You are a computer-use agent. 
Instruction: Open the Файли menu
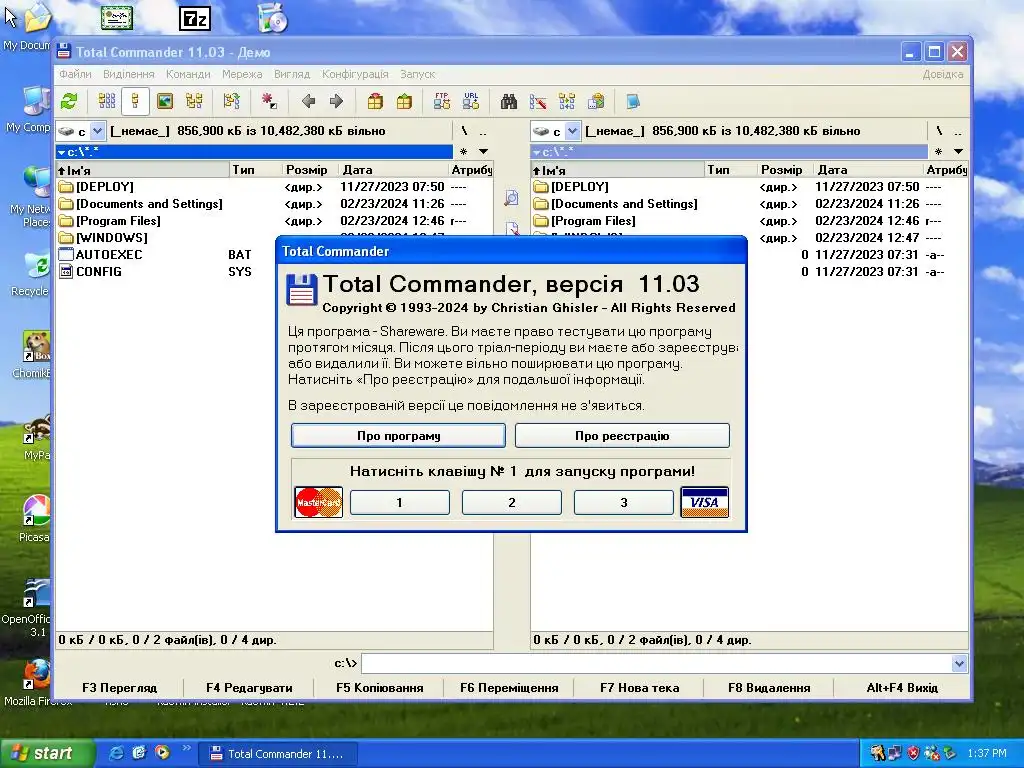click(75, 74)
